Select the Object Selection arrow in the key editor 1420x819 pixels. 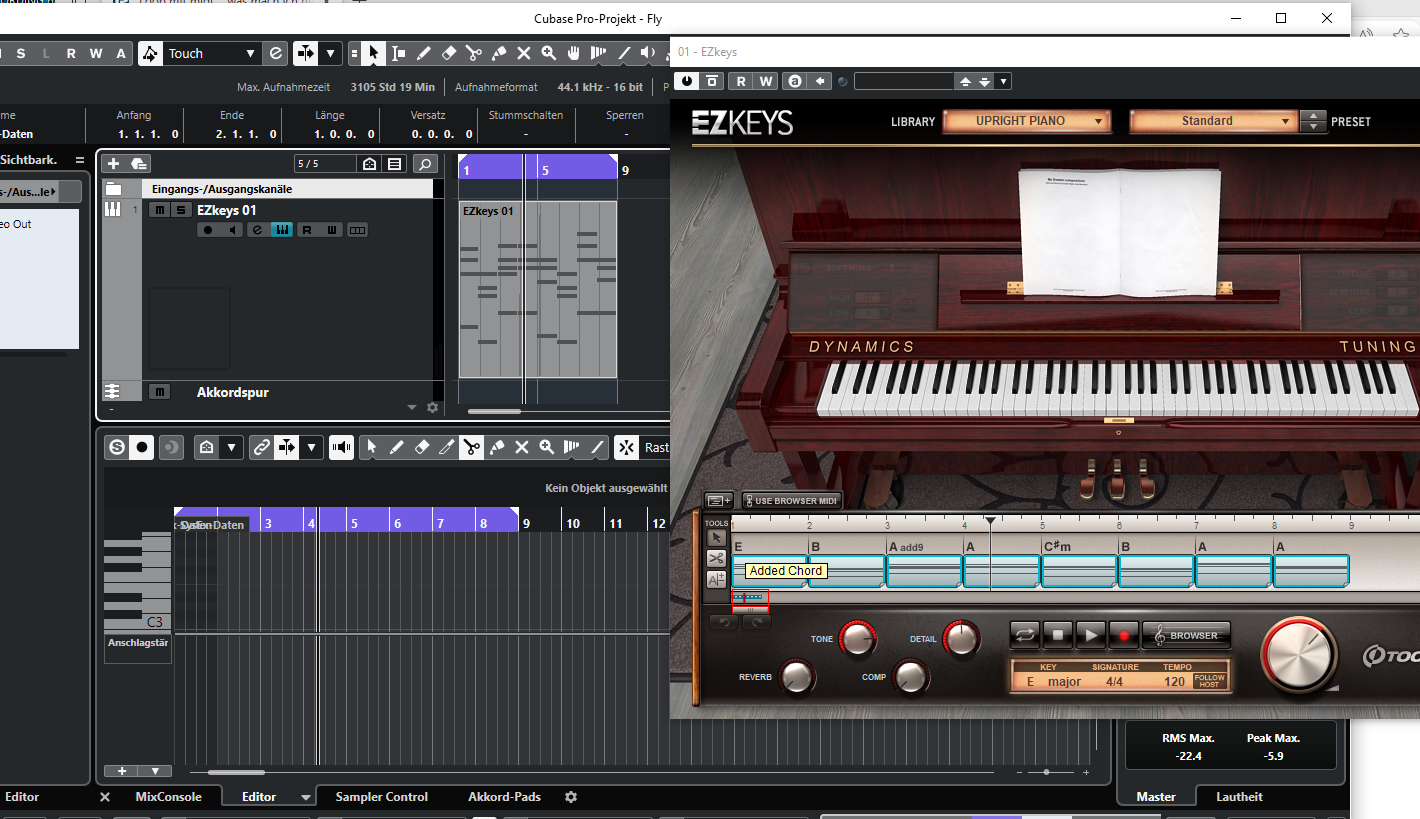(x=371, y=447)
